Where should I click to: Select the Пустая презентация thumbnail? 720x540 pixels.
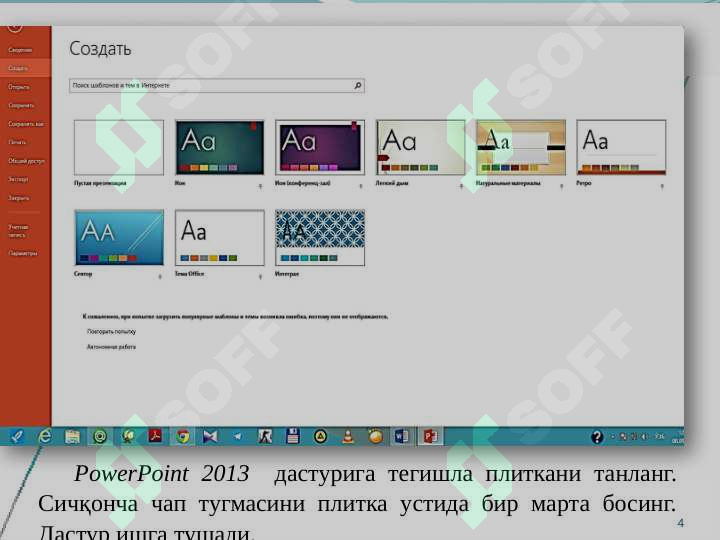(x=119, y=147)
